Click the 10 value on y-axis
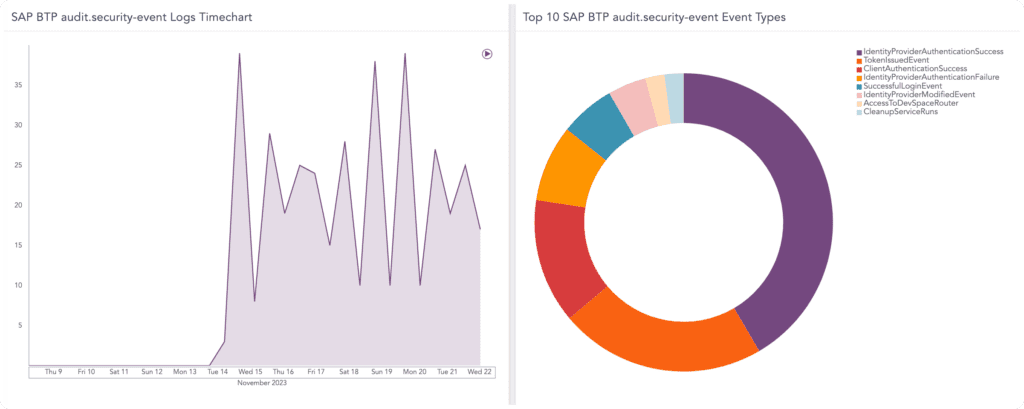 pyautogui.click(x=18, y=285)
